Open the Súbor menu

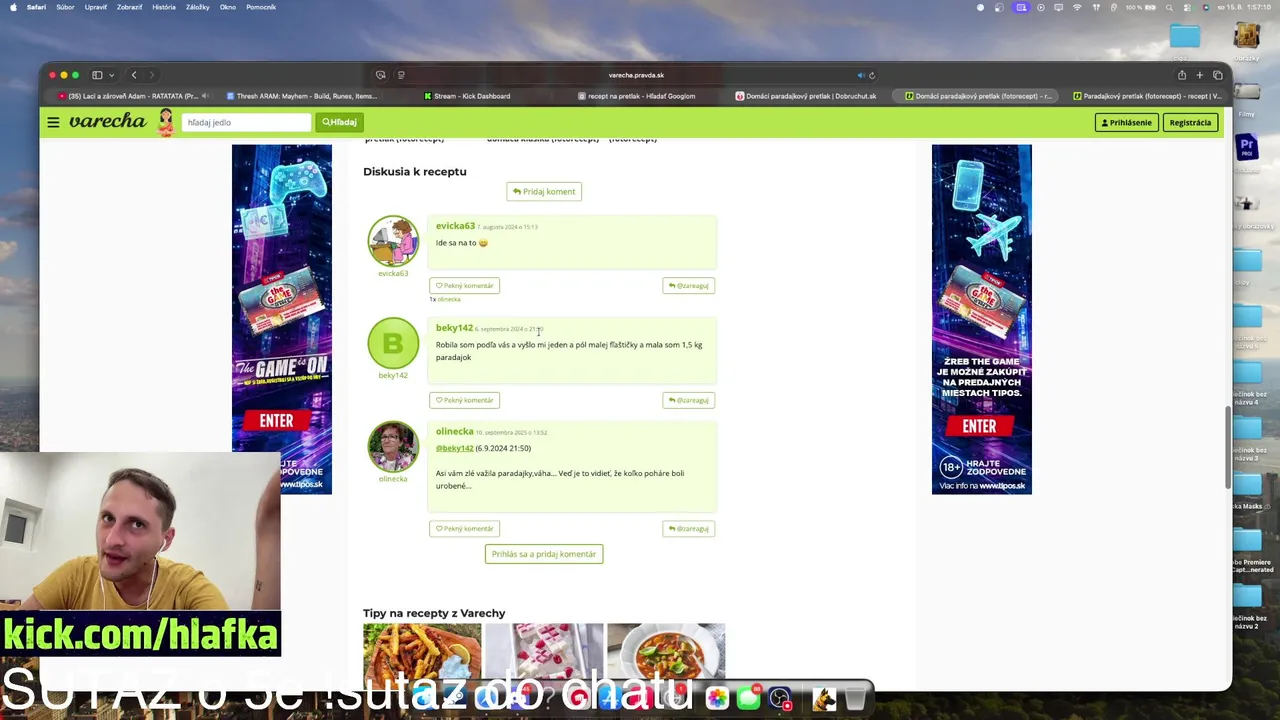coord(65,7)
